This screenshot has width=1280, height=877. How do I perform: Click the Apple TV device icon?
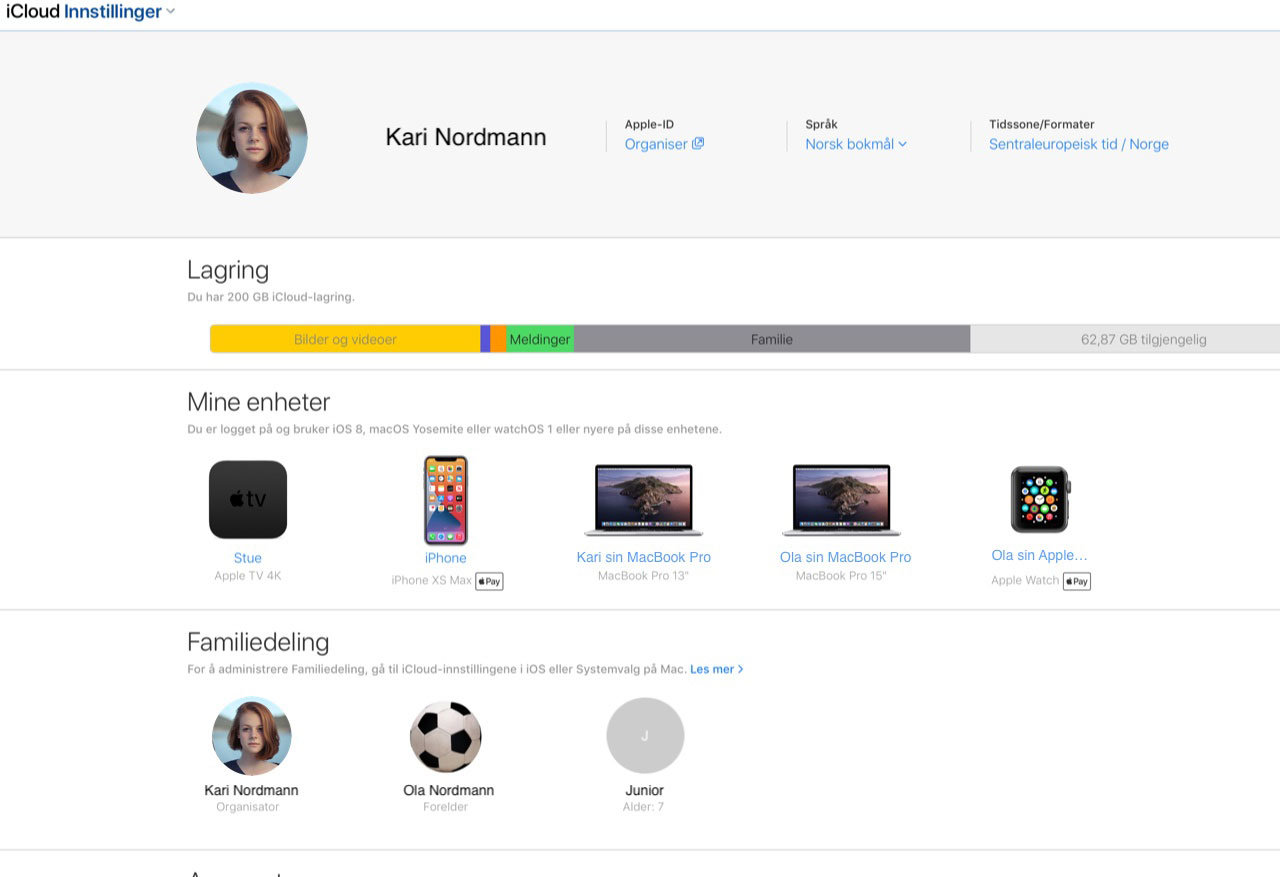[x=248, y=499]
